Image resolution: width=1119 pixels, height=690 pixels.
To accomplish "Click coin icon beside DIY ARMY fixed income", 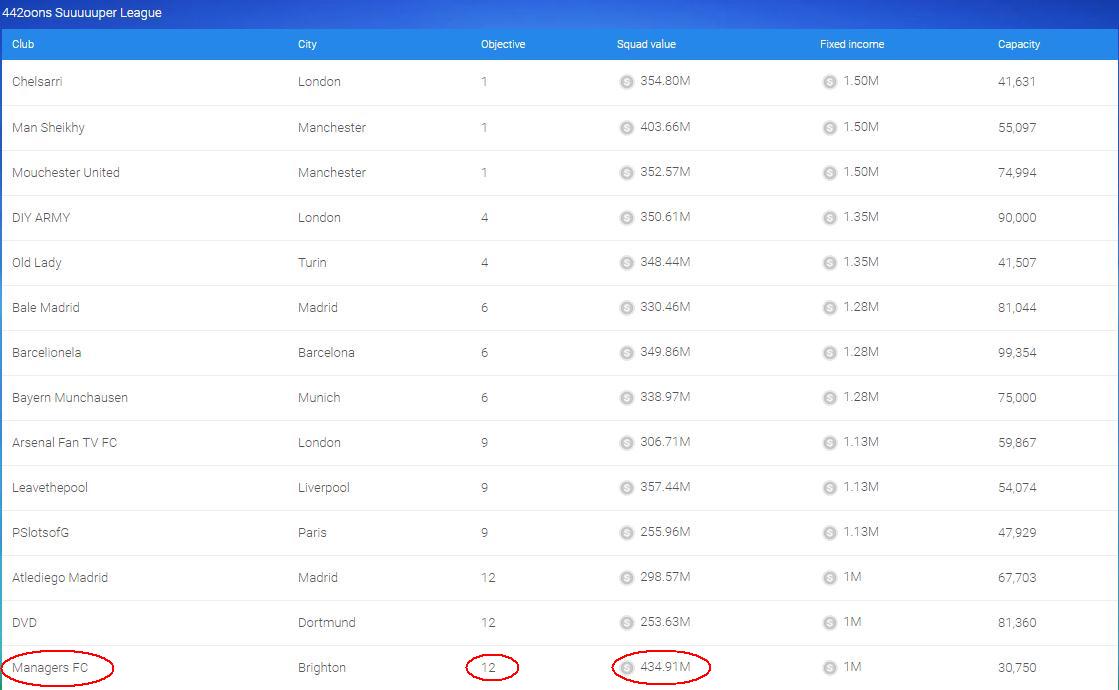I will tap(829, 218).
